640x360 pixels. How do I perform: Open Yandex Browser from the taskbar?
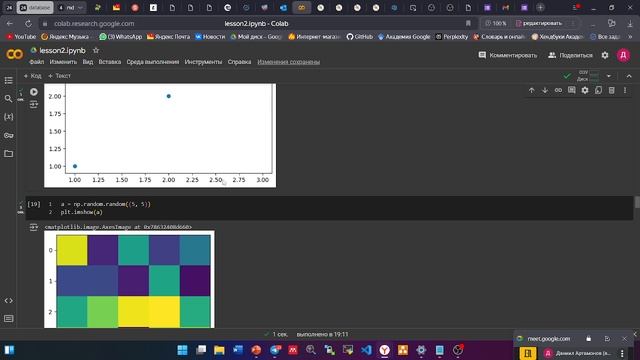384,350
